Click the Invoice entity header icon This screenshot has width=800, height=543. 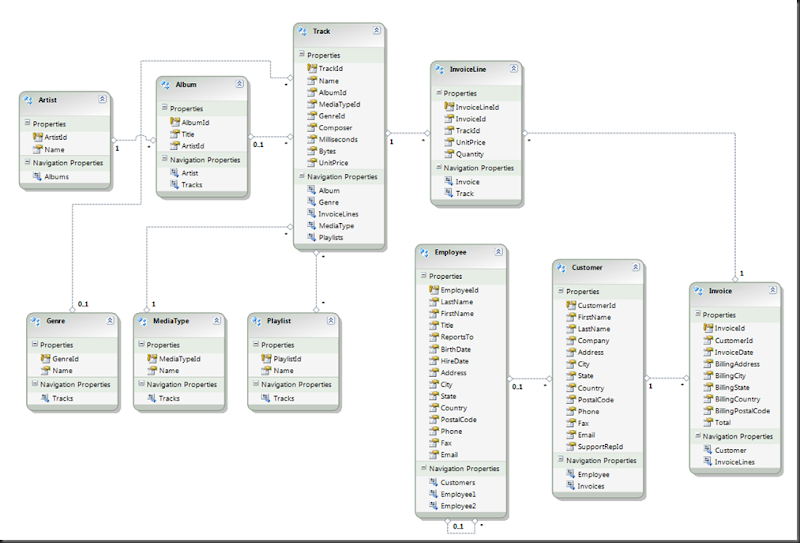(x=699, y=290)
